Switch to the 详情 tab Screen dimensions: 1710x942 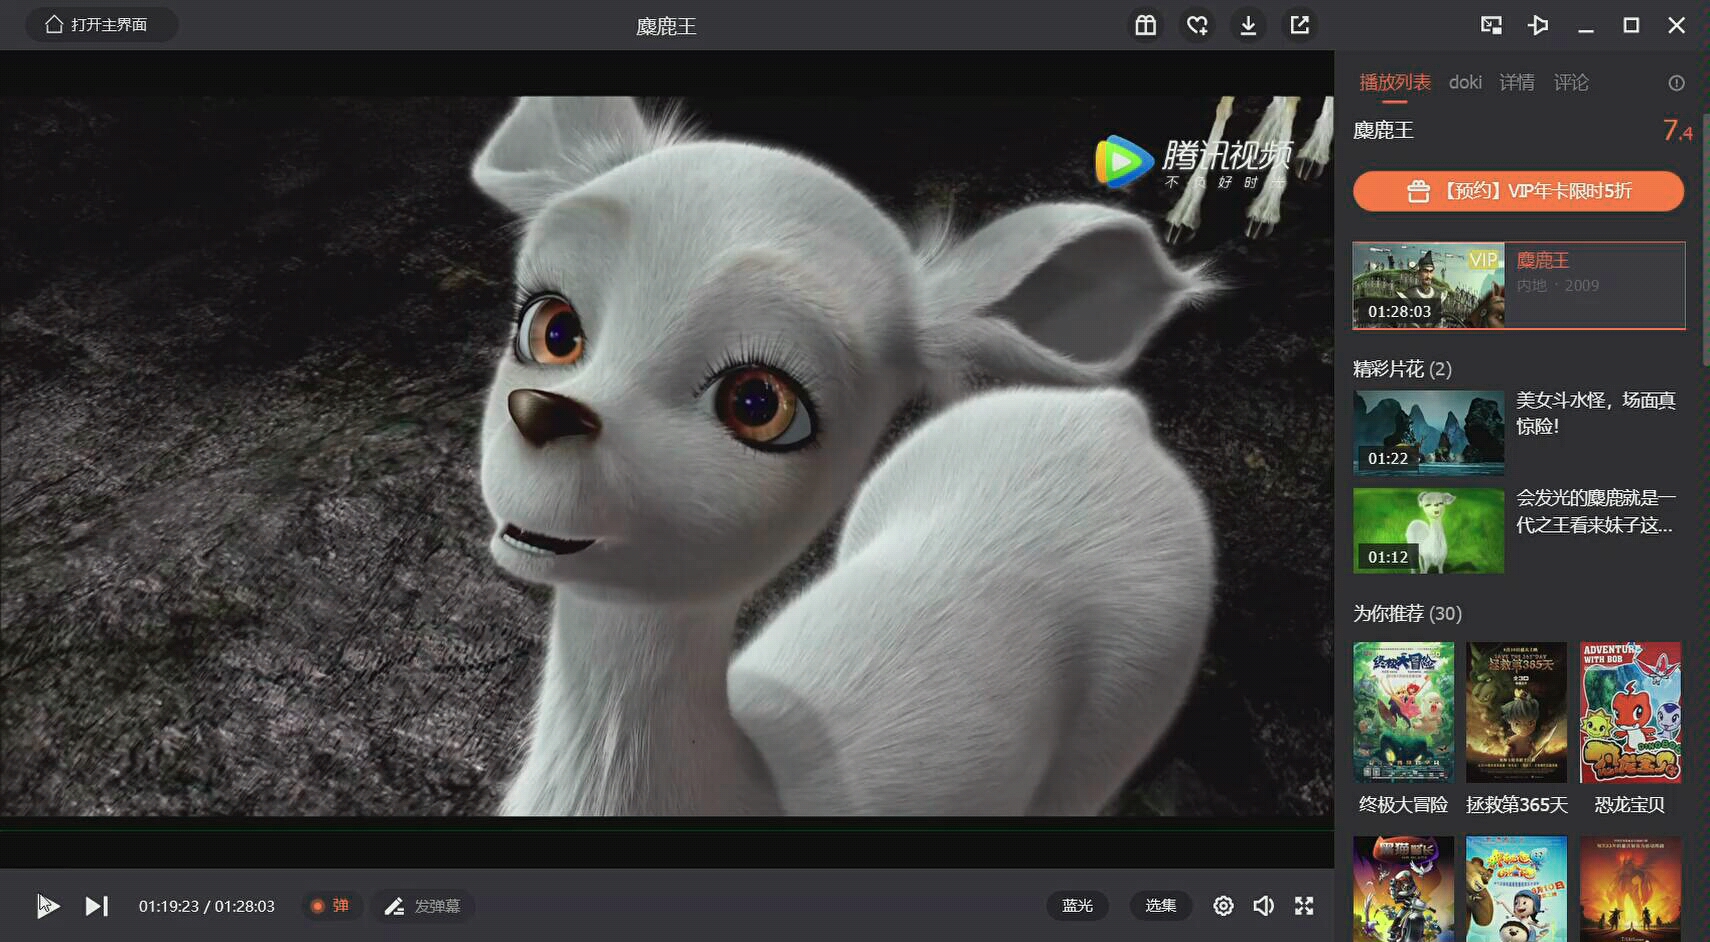[x=1517, y=82]
